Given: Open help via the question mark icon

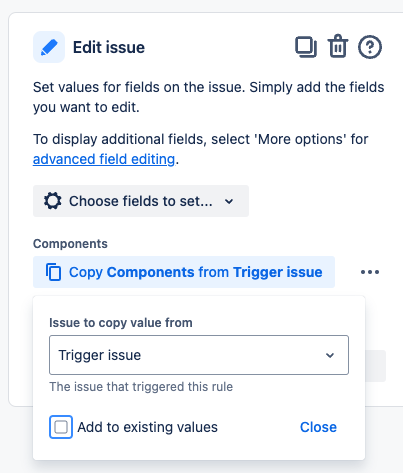Looking at the screenshot, I should [x=370, y=47].
